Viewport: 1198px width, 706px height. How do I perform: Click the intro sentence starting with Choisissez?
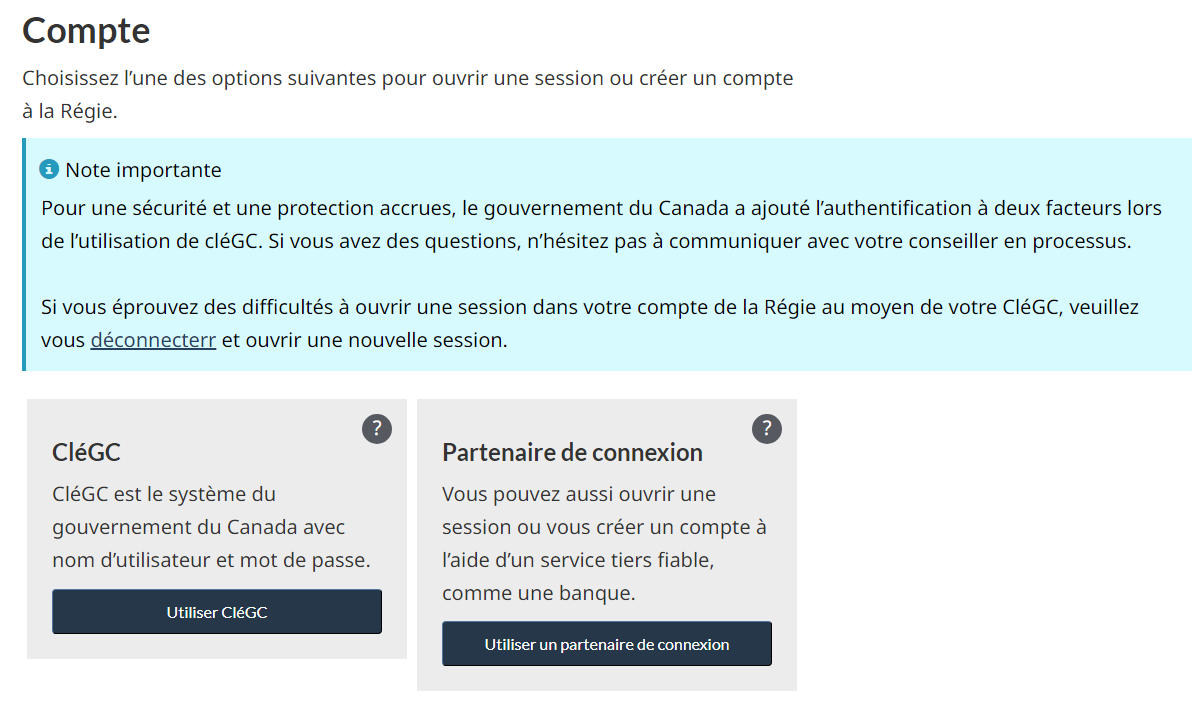407,78
